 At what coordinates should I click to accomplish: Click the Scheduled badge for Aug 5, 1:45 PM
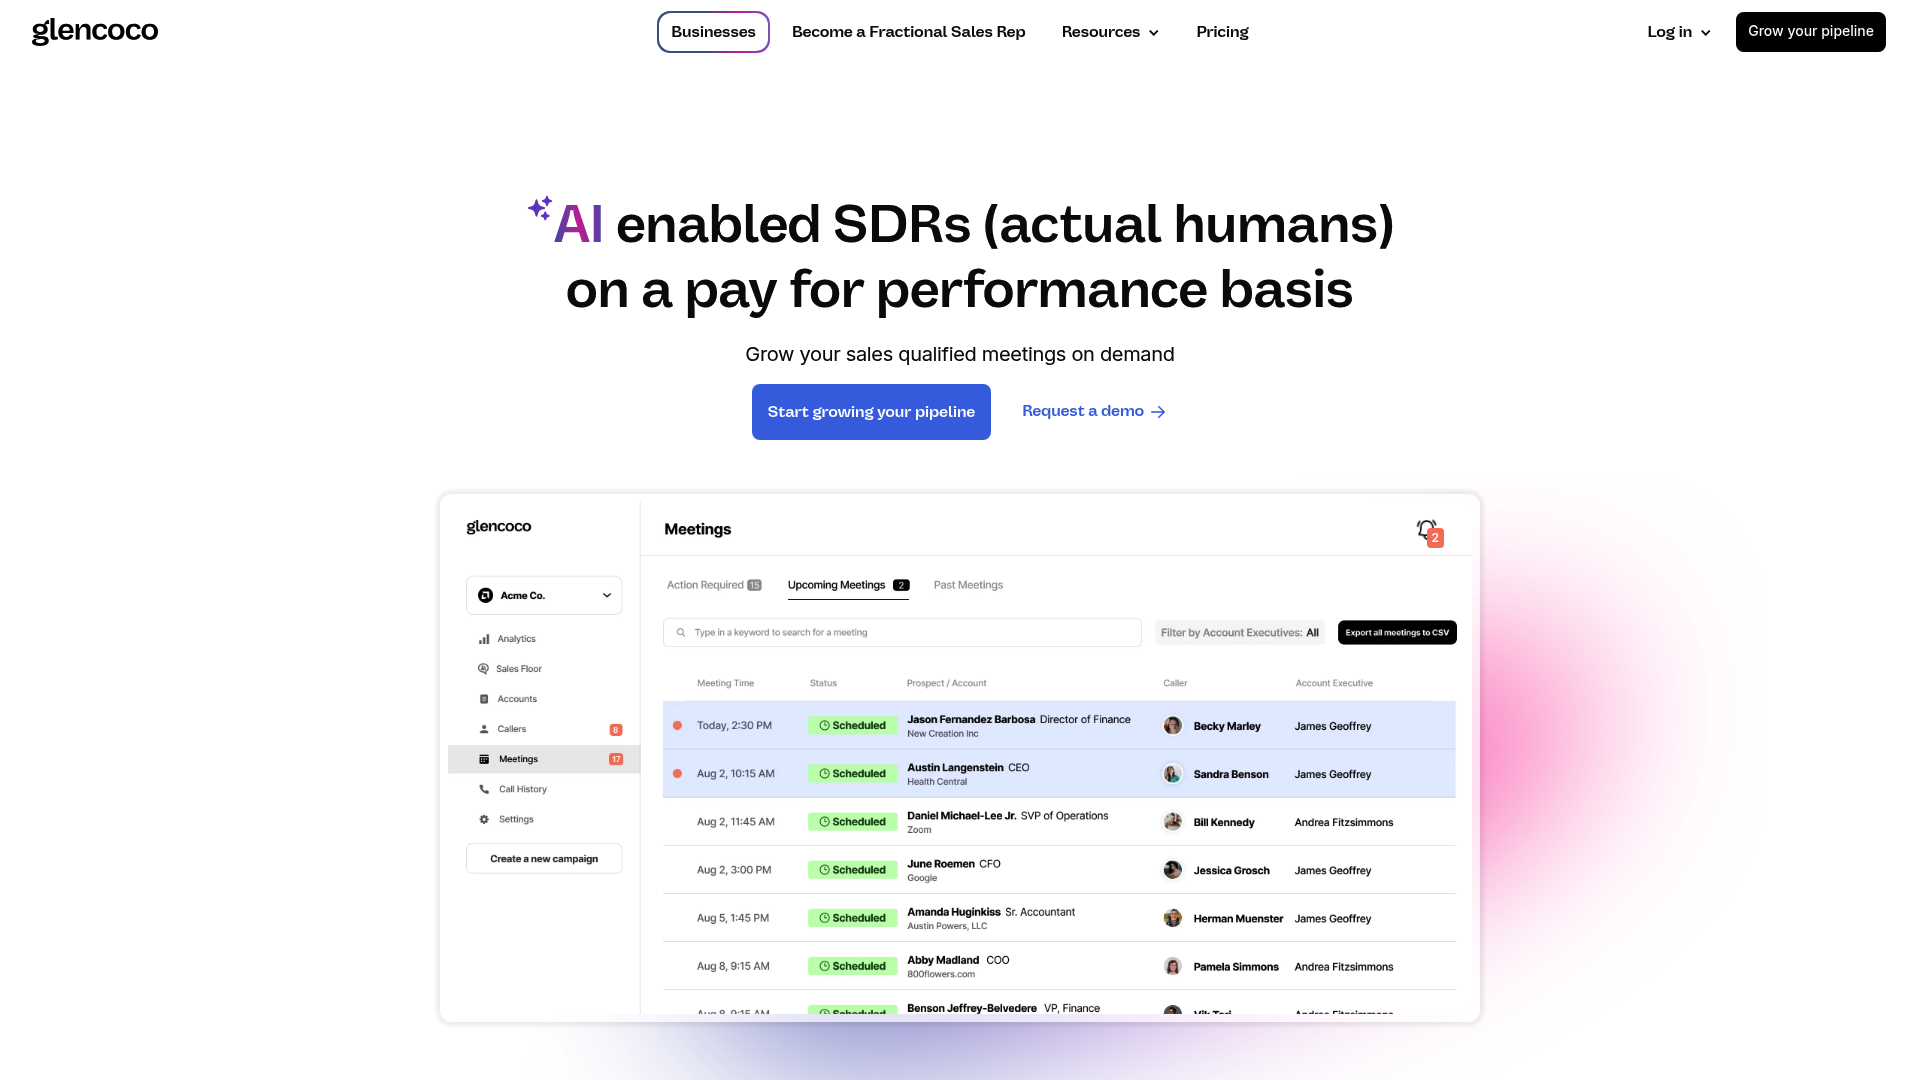click(x=853, y=918)
